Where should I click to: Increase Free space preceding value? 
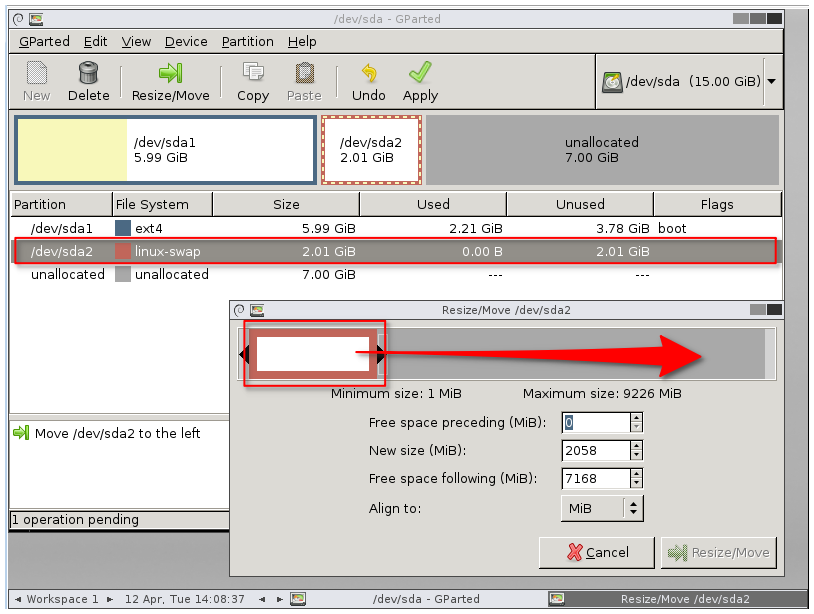(637, 418)
